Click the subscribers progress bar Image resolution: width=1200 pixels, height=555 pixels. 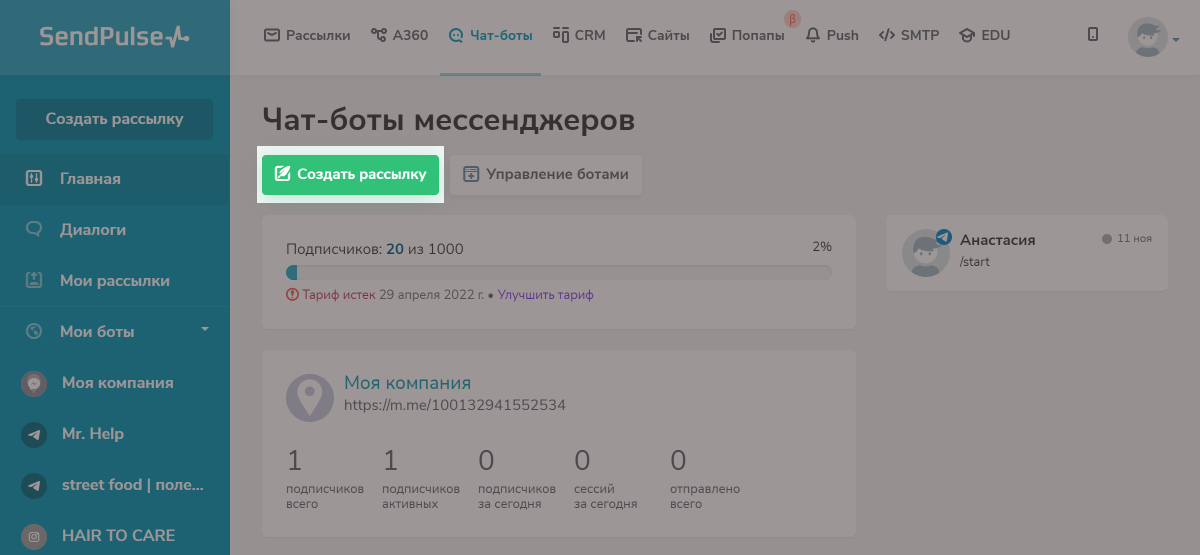558,272
